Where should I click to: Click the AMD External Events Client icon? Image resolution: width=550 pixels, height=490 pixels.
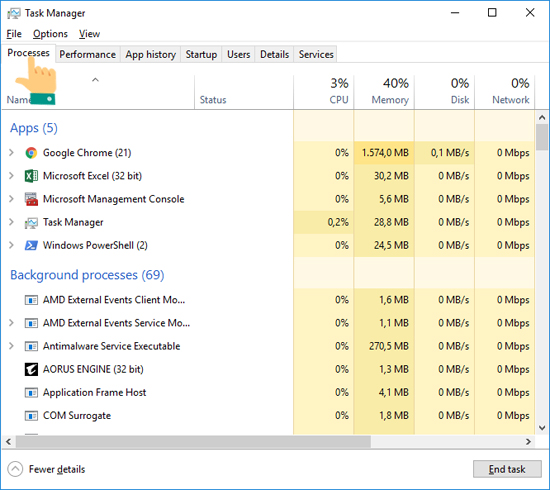click(x=31, y=300)
